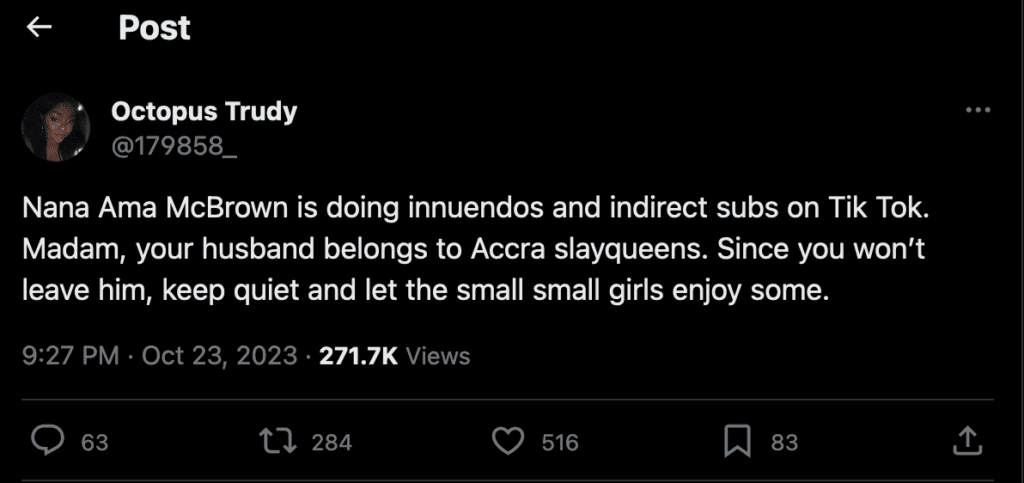Open the three-dot more options menu
The height and width of the screenshot is (483, 1024).
pos(977,111)
